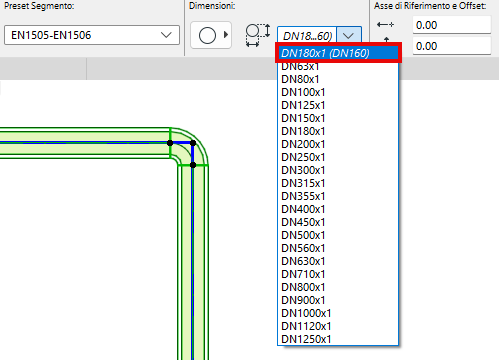The image size is (499, 360).
Task: Click the black node at duct elbow corner
Action: click(x=193, y=143)
